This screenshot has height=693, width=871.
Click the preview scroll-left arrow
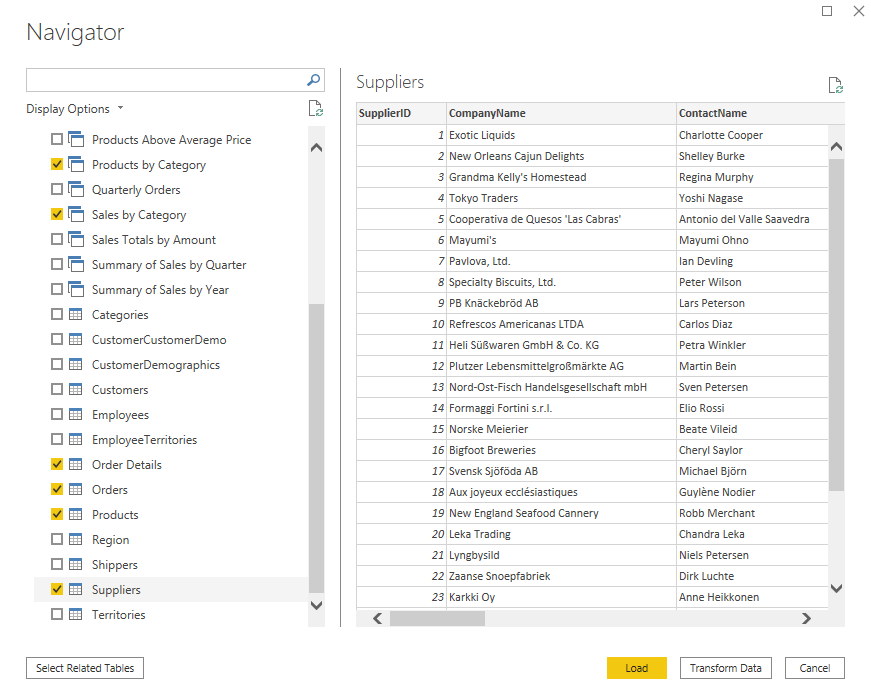pyautogui.click(x=378, y=618)
